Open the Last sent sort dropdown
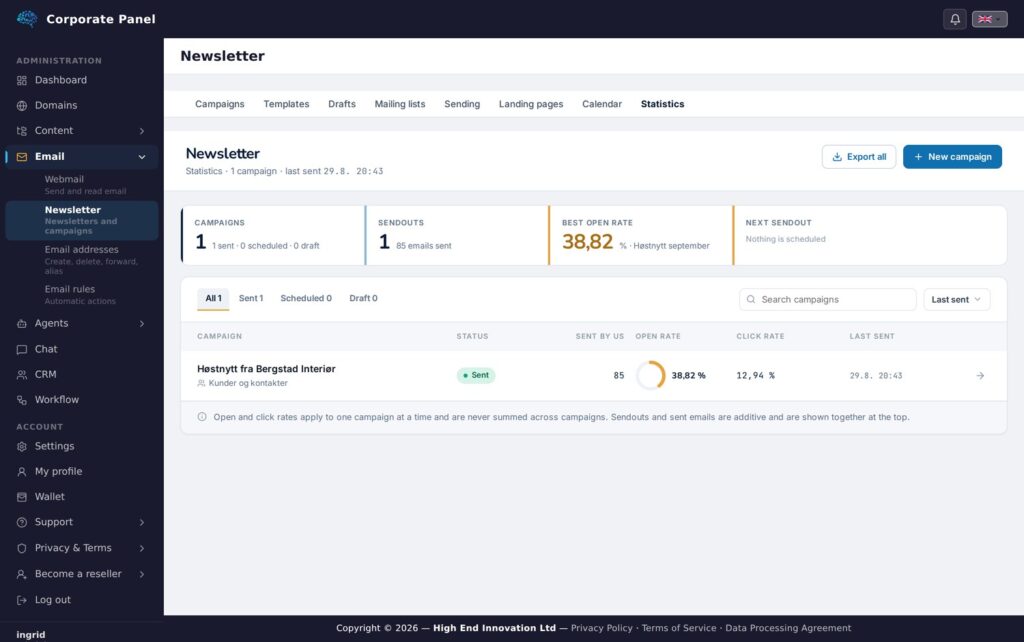 [x=956, y=299]
